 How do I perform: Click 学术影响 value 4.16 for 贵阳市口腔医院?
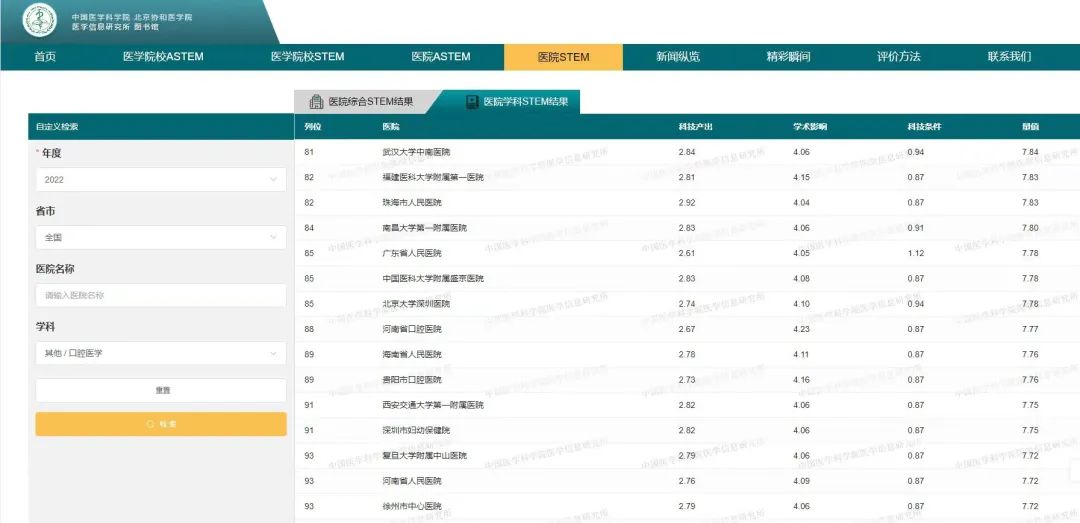click(801, 380)
